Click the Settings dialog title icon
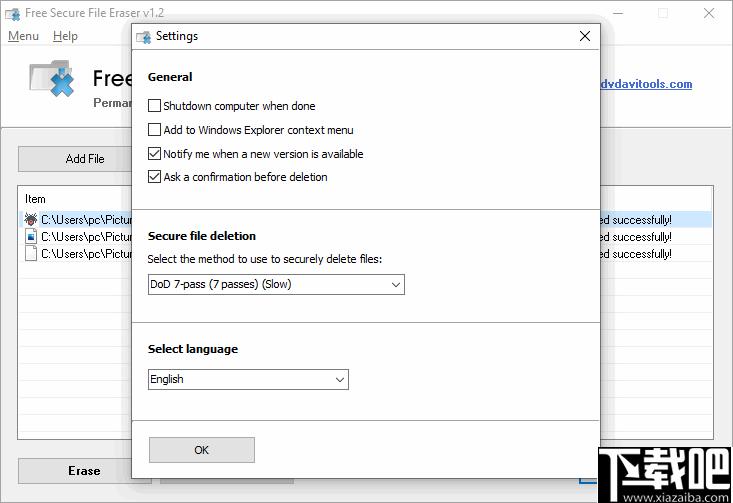 [x=143, y=37]
